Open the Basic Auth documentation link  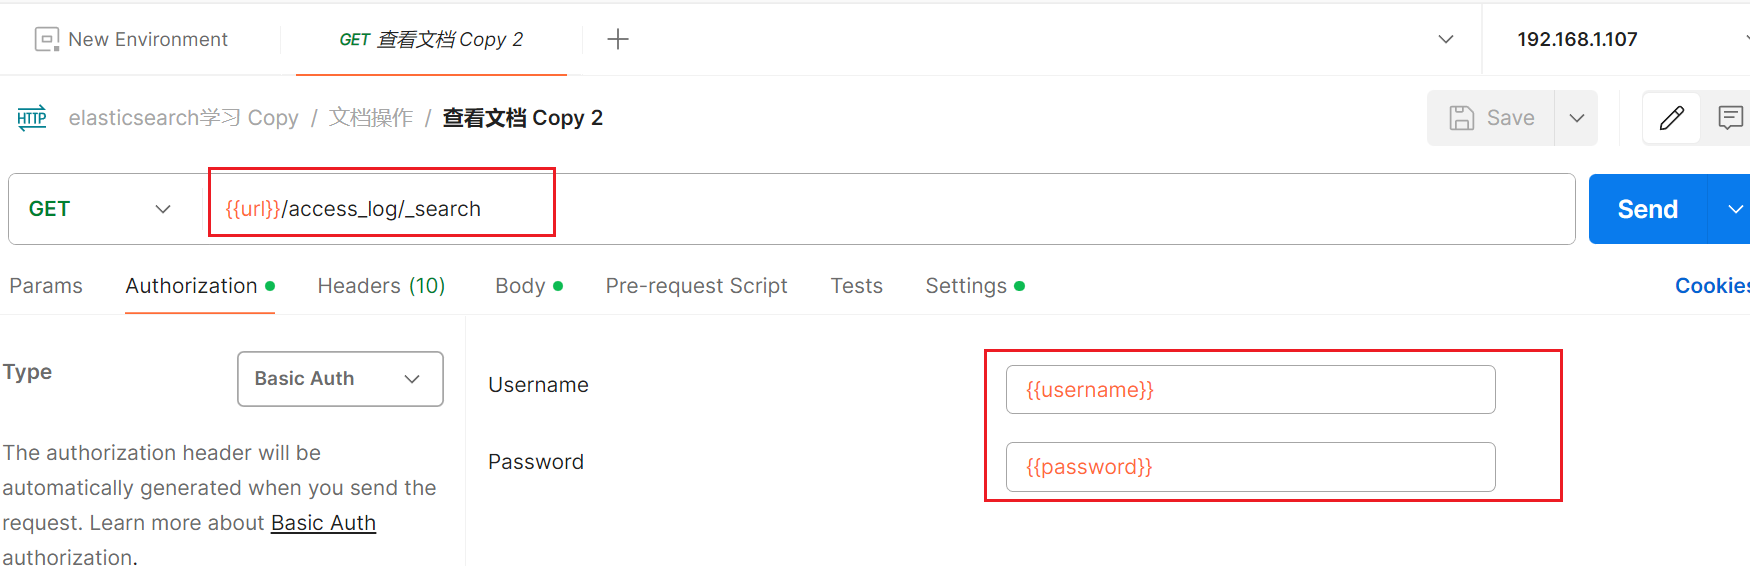coord(323,523)
